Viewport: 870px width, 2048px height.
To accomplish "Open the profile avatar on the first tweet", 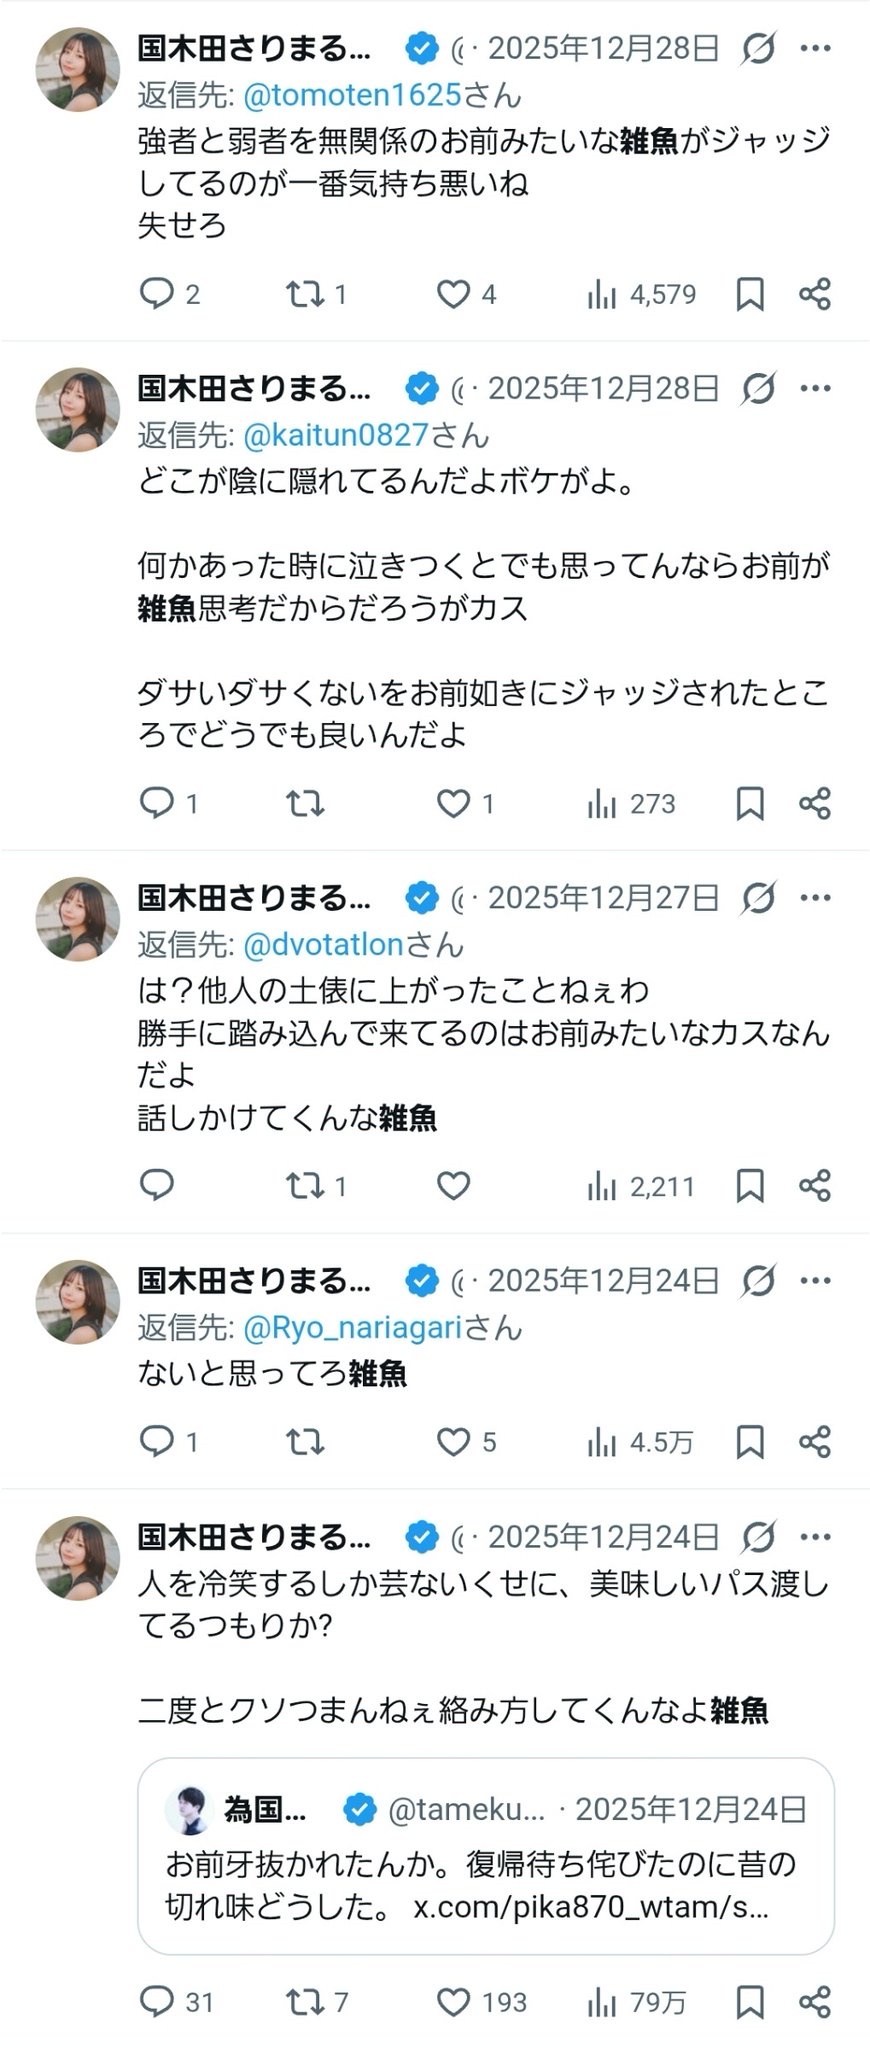I will (78, 69).
